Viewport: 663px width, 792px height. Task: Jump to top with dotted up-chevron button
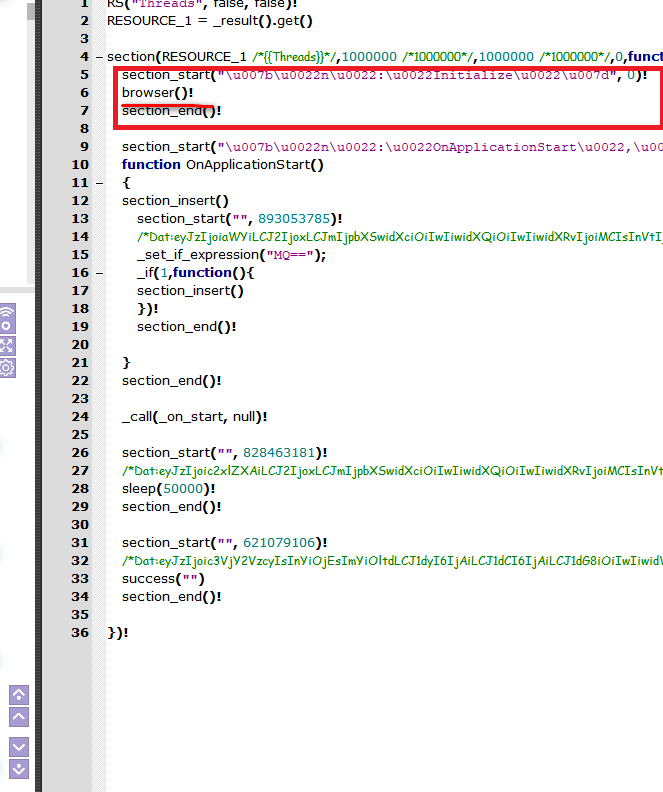click(19, 695)
